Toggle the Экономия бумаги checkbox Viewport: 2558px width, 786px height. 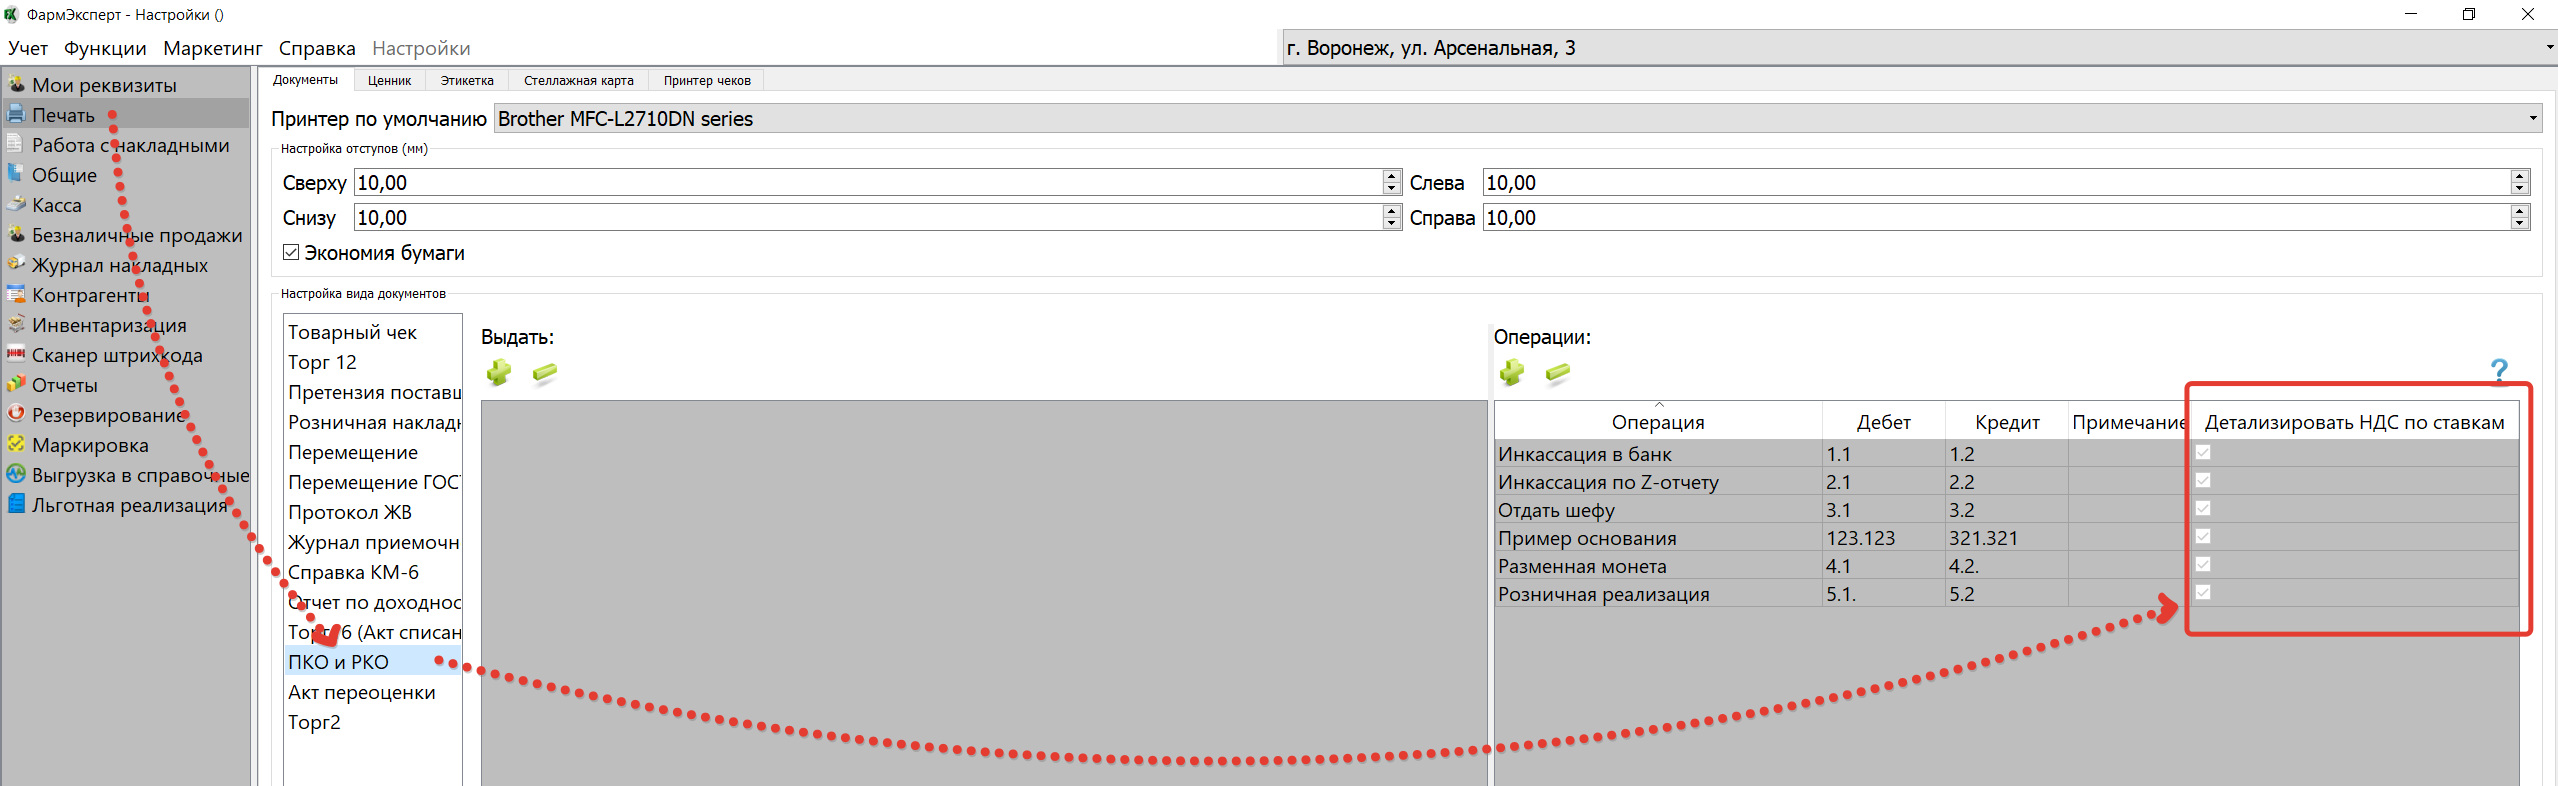291,253
